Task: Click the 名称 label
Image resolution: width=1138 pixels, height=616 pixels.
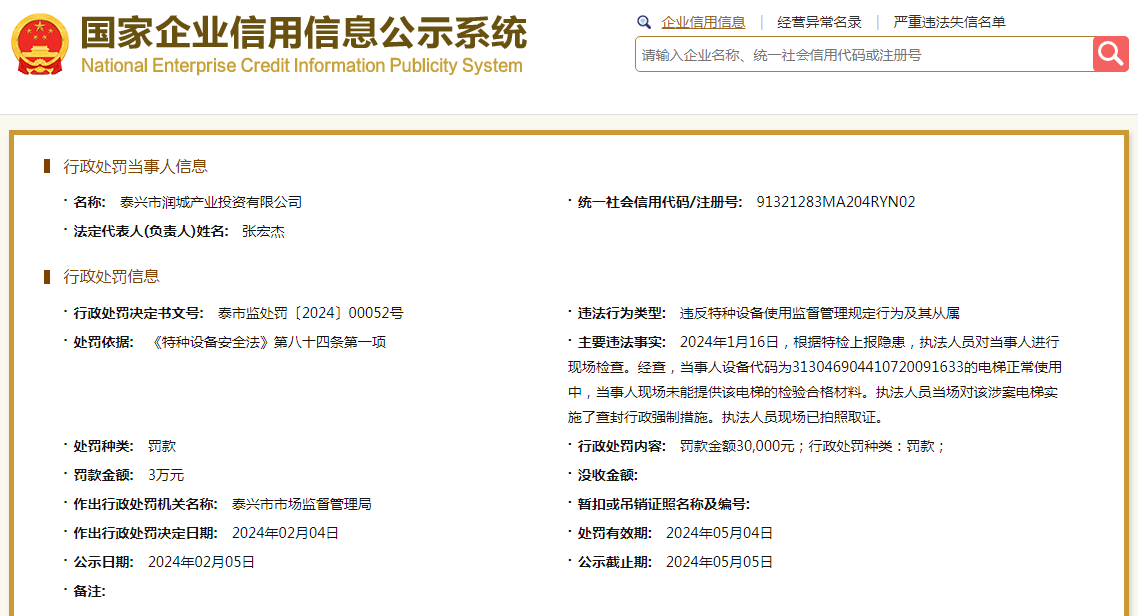Action: pyautogui.click(x=90, y=202)
